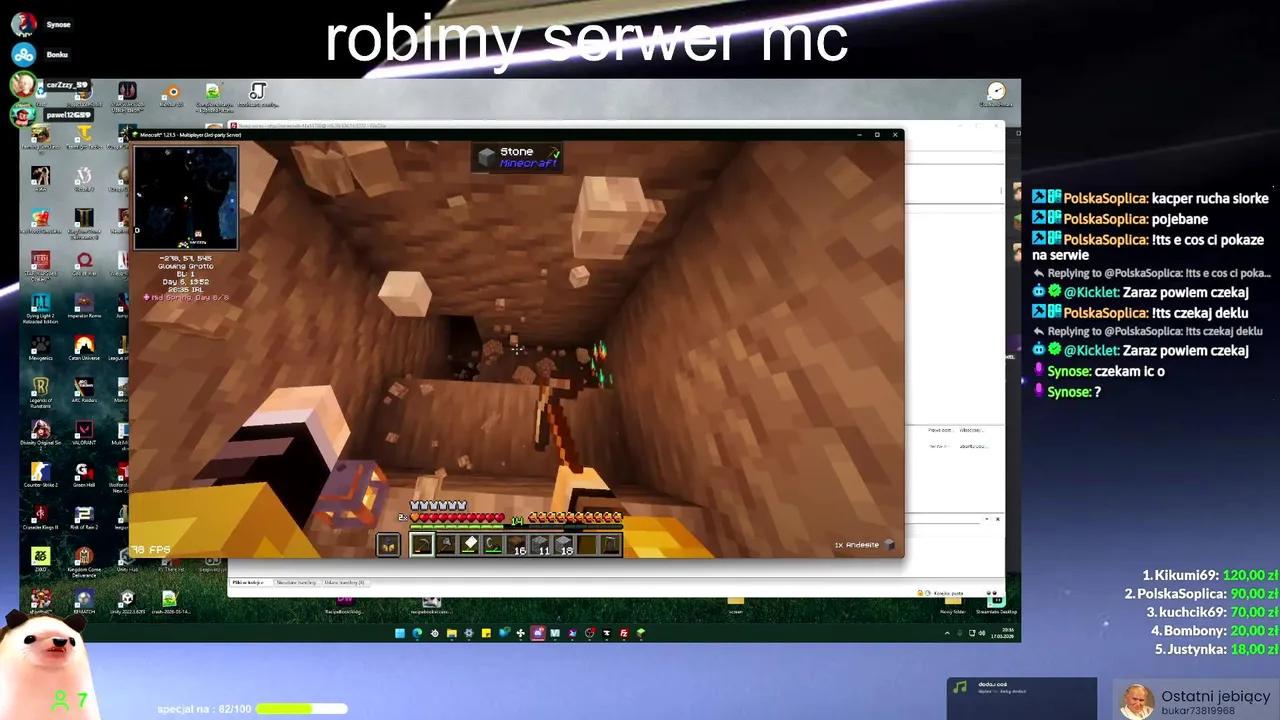Open the Risk of Rain 2 shortcut
This screenshot has height=720, width=1280.
(x=84, y=517)
